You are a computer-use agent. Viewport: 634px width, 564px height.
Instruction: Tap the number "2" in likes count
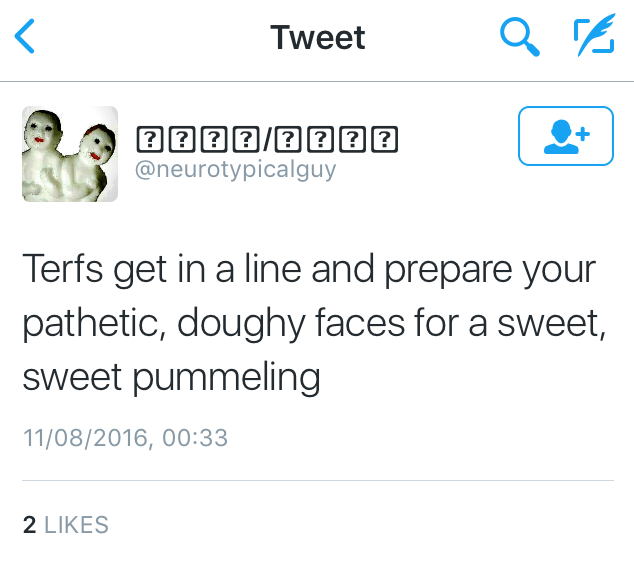(x=29, y=525)
